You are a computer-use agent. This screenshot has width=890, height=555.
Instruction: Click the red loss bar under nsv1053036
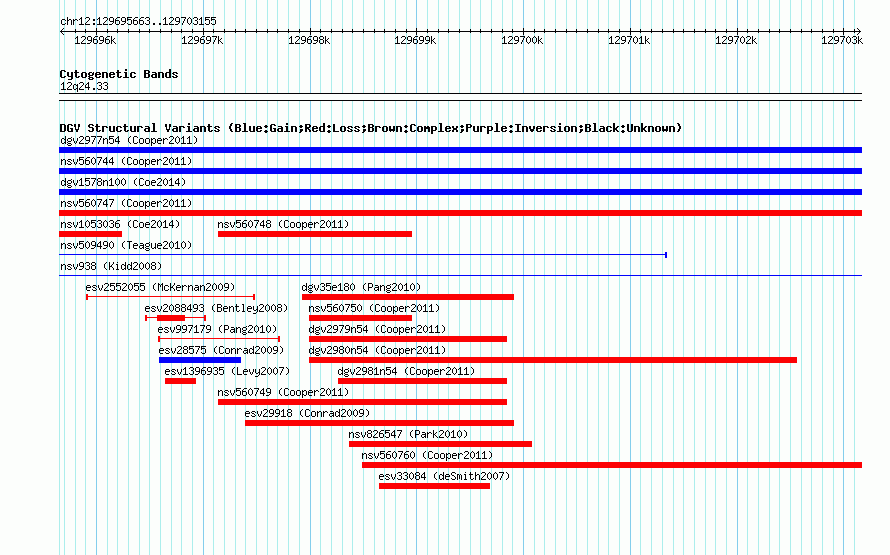(x=91, y=234)
